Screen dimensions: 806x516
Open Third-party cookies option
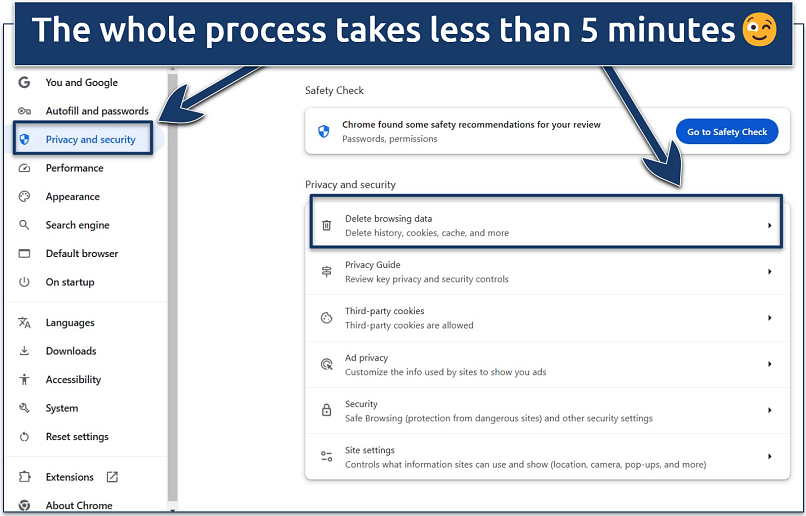[547, 318]
